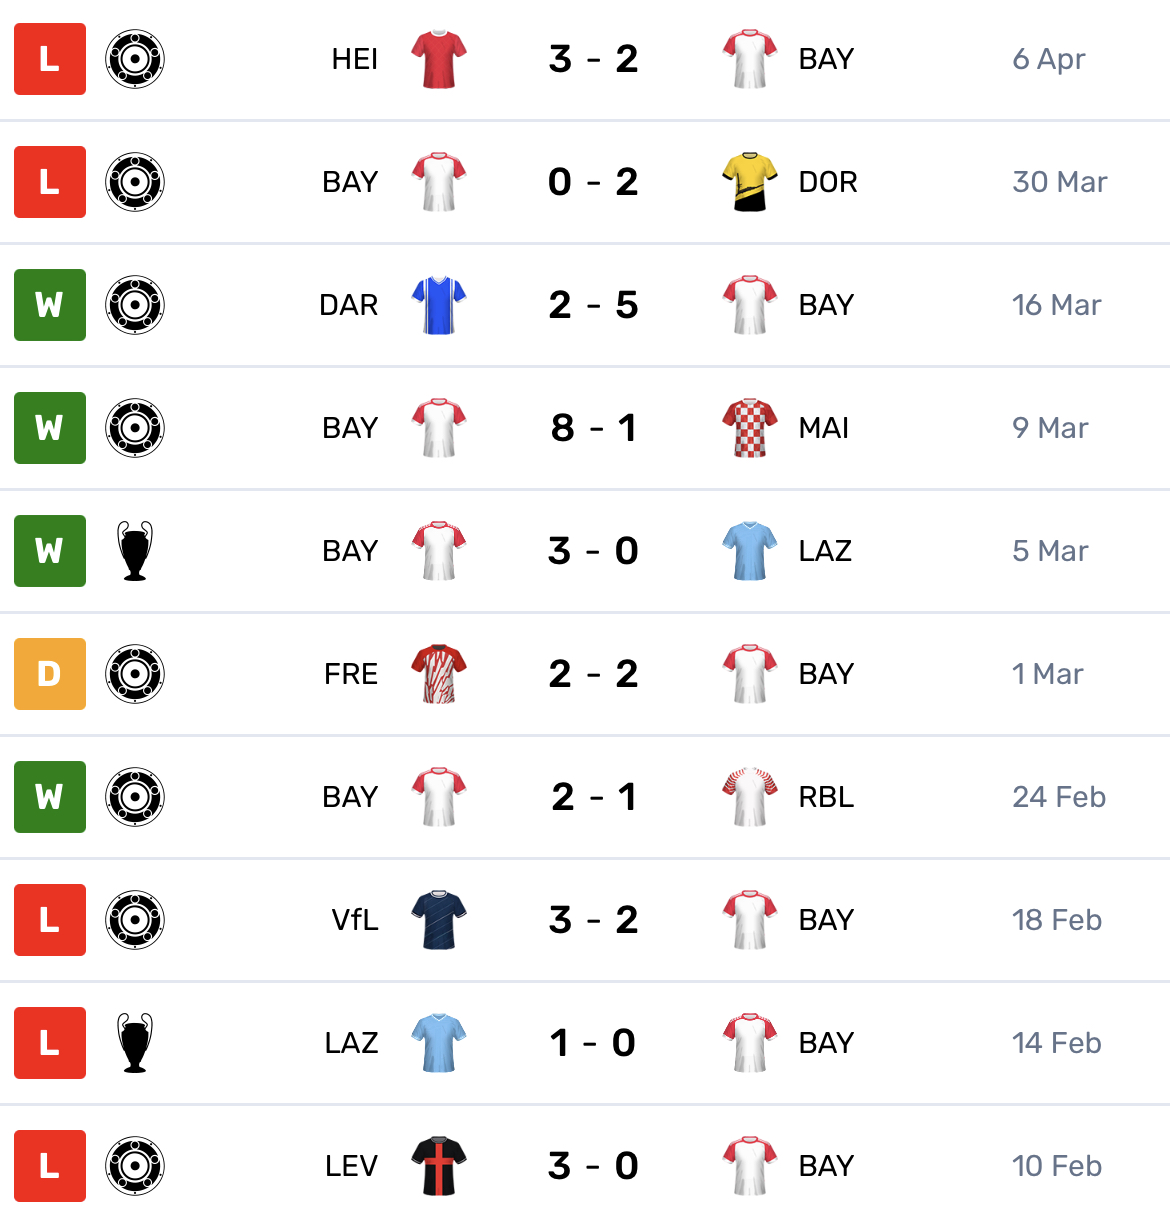Screen dimensions: 1170x1226
Task: Click the red L badge on 18 Feb match
Action: click(x=50, y=920)
